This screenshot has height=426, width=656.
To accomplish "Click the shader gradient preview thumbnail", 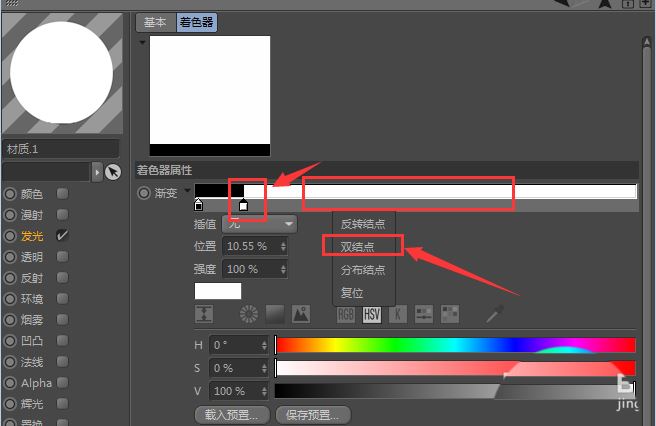I will coord(210,96).
